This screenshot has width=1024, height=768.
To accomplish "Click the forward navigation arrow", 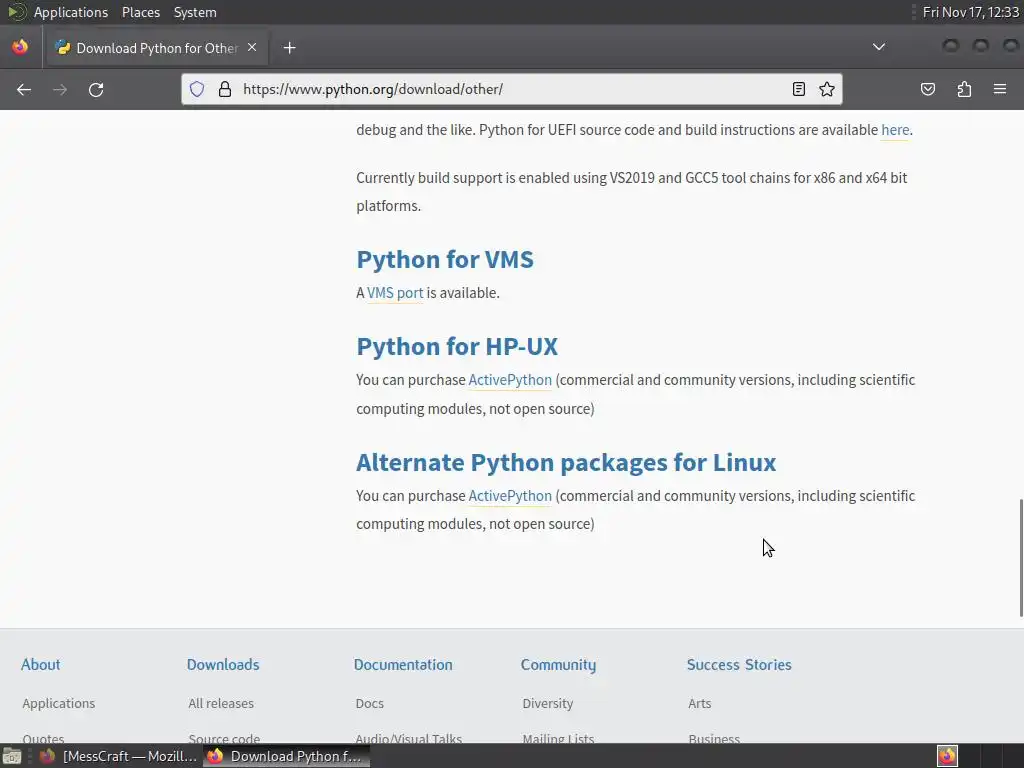I will click(60, 89).
